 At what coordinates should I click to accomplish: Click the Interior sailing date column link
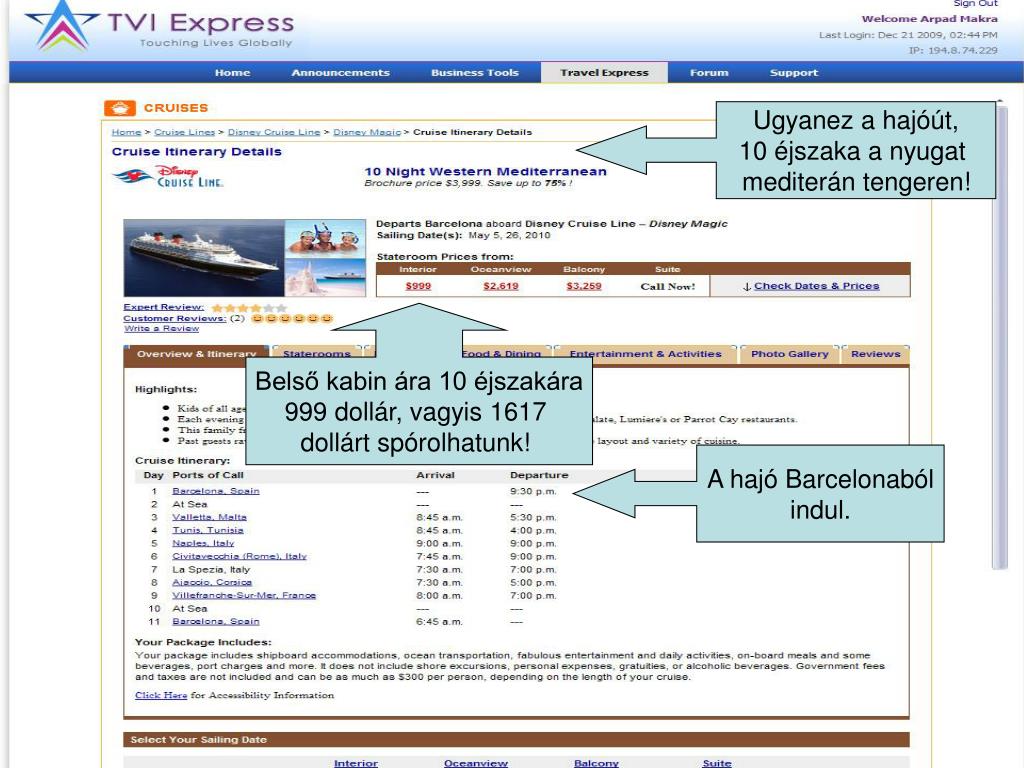pyautogui.click(x=355, y=763)
